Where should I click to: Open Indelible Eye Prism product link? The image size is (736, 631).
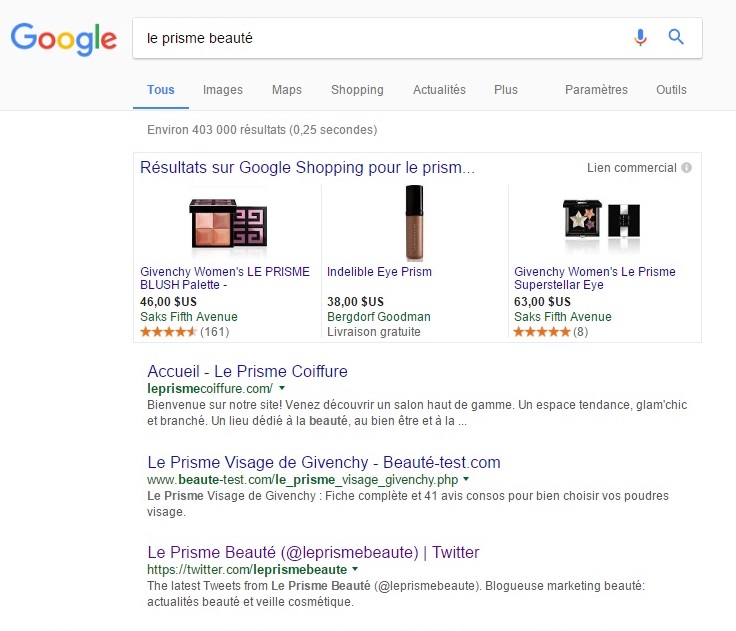tap(379, 272)
